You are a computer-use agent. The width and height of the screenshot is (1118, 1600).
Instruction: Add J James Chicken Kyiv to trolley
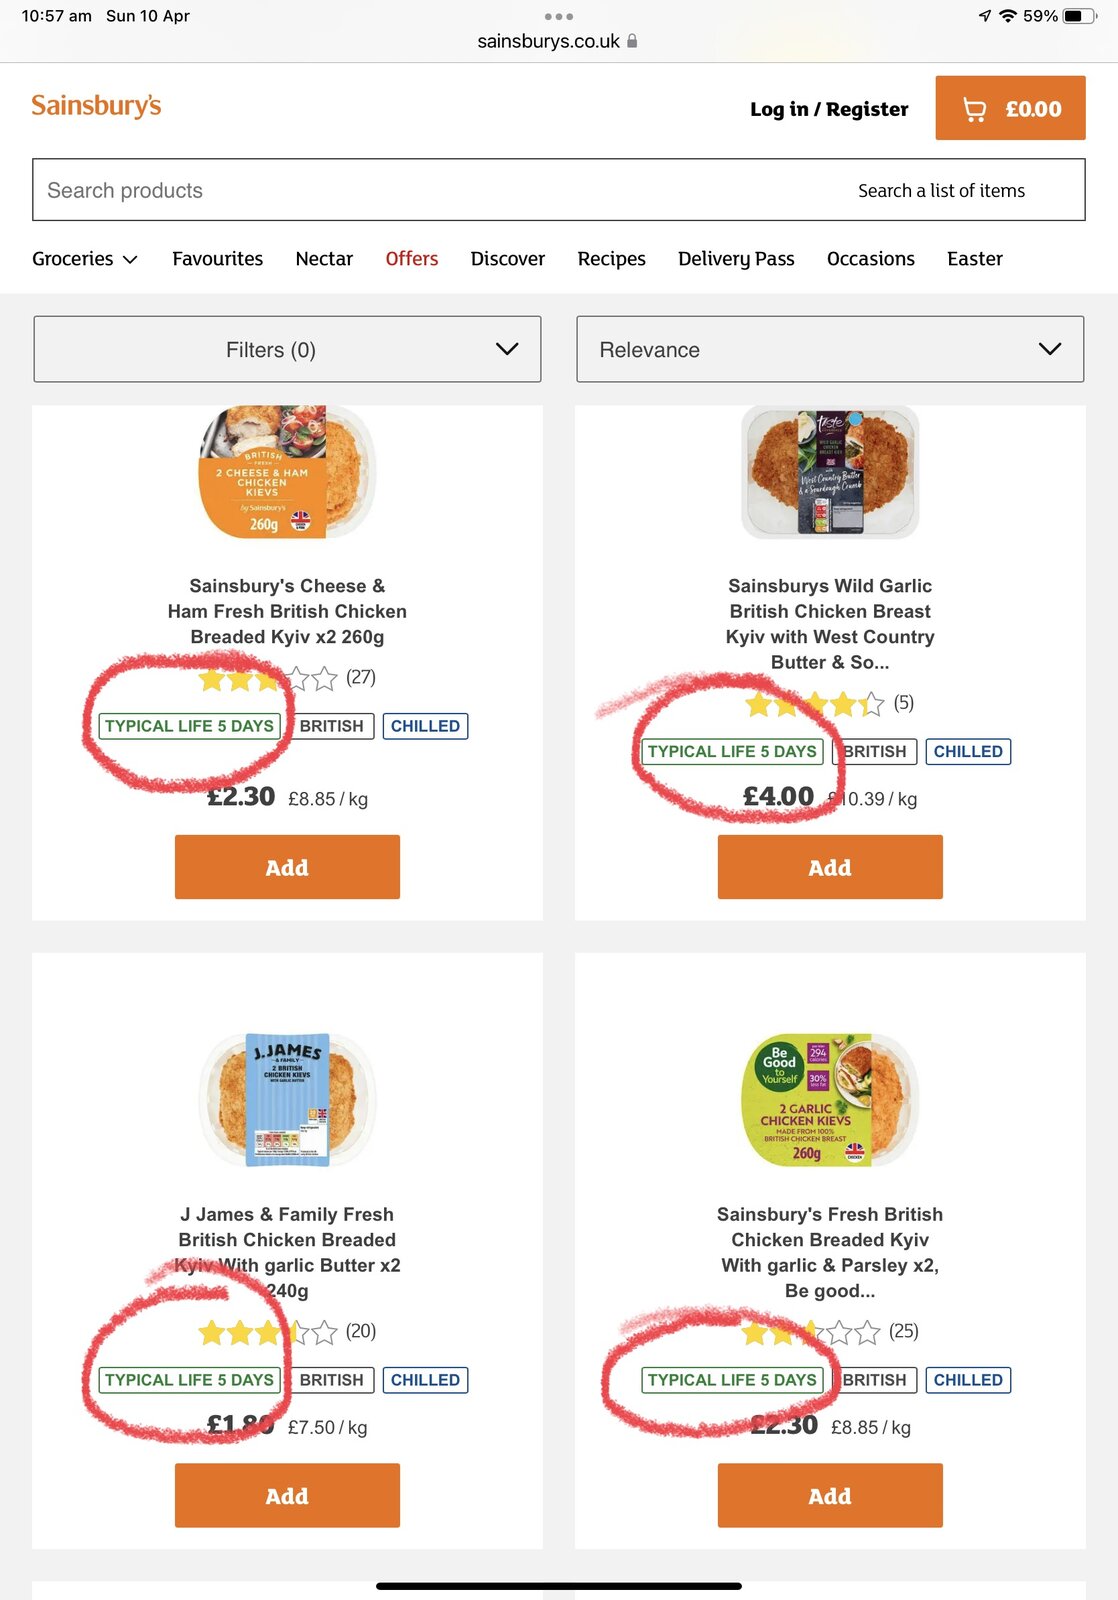[287, 1495]
